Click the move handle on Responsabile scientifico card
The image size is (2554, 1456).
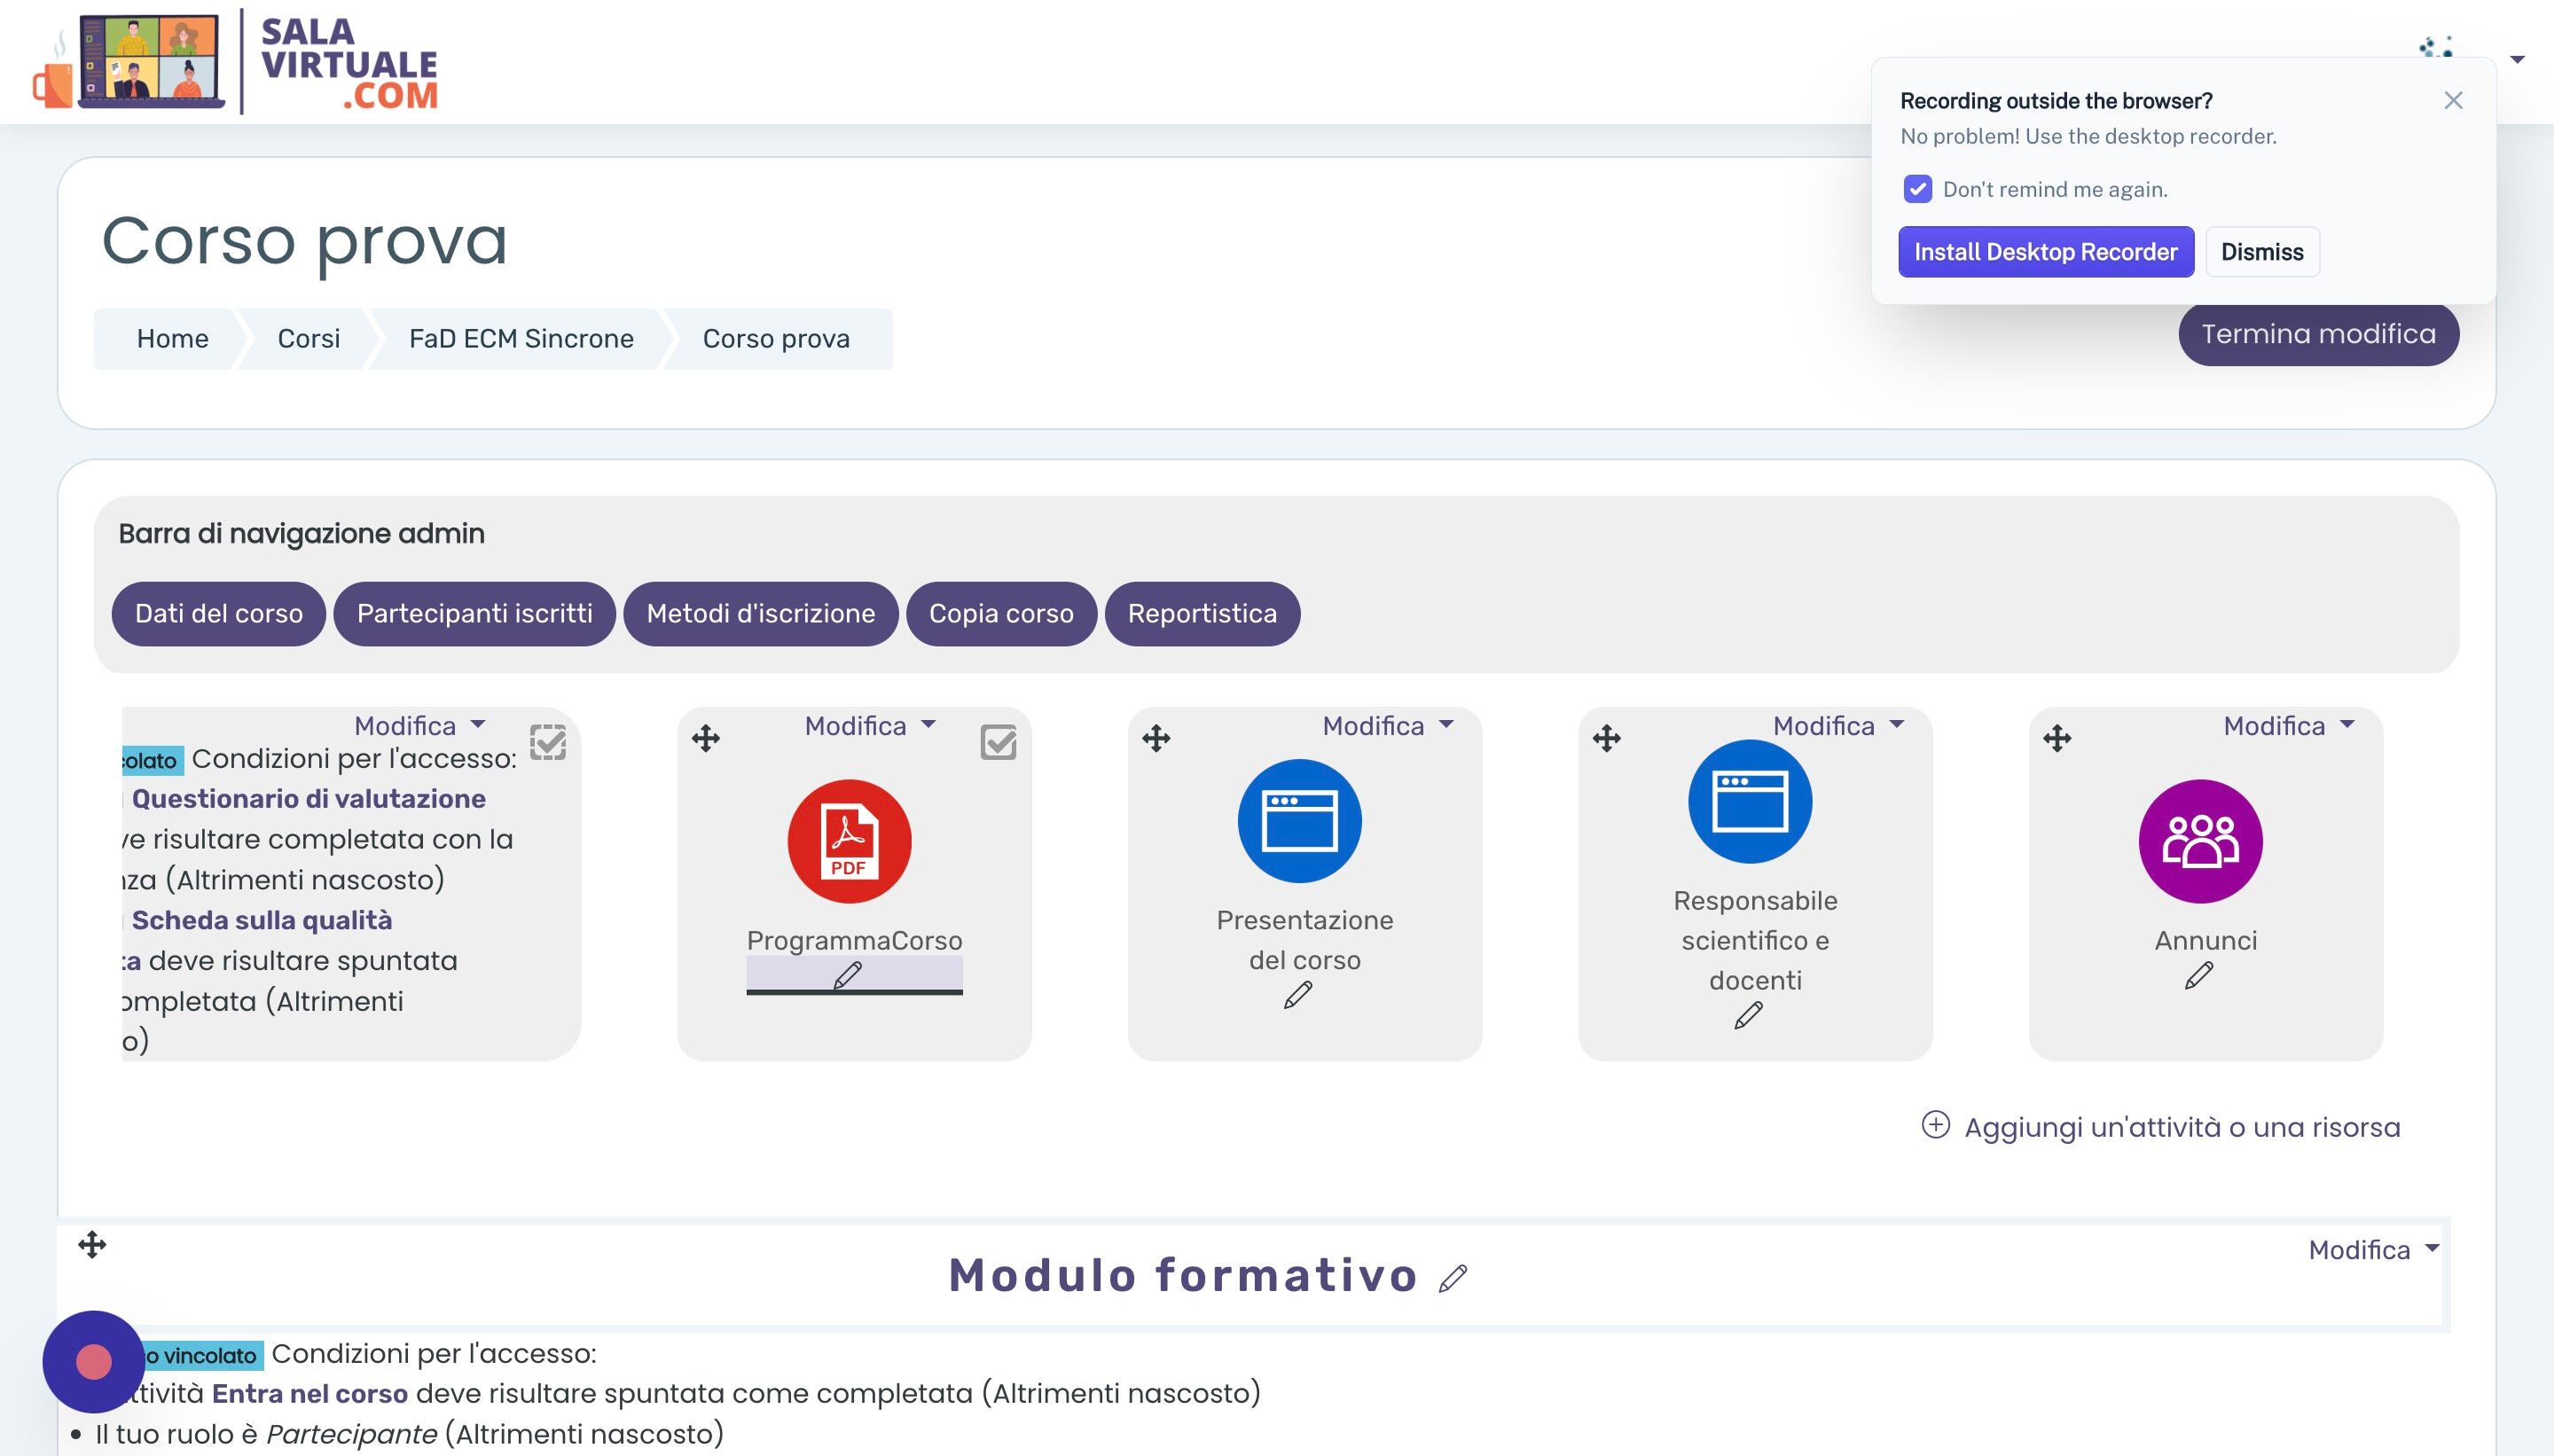coord(1607,739)
